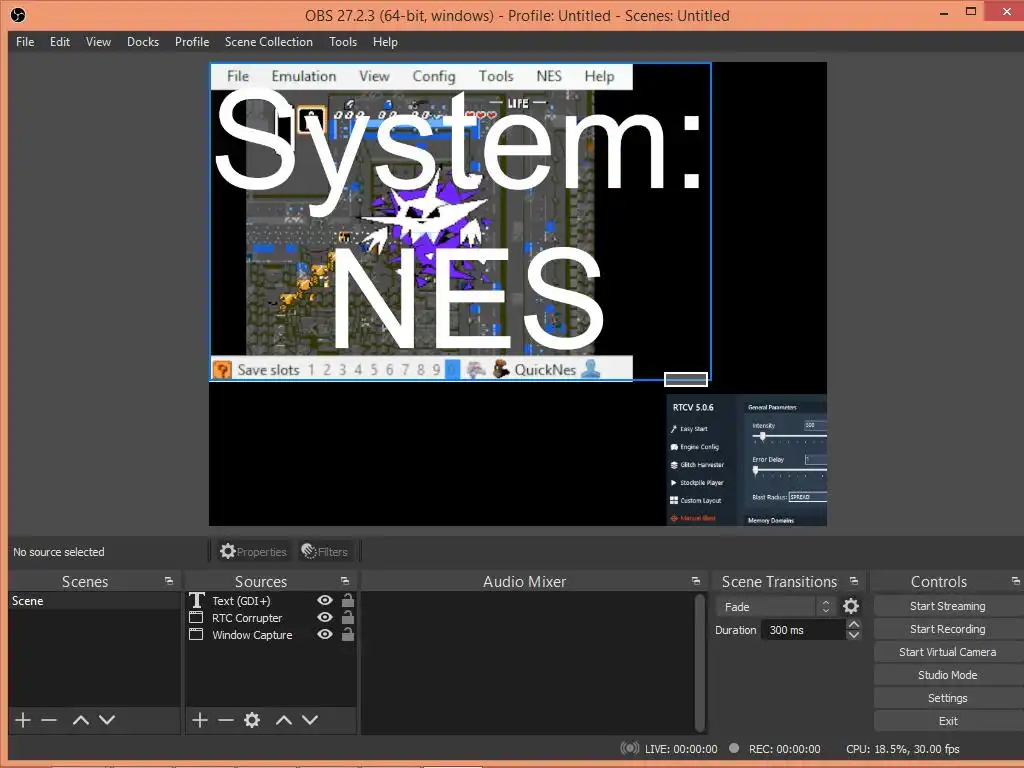1024x768 pixels.
Task: Click the recording status dot icon
Action: [734, 748]
